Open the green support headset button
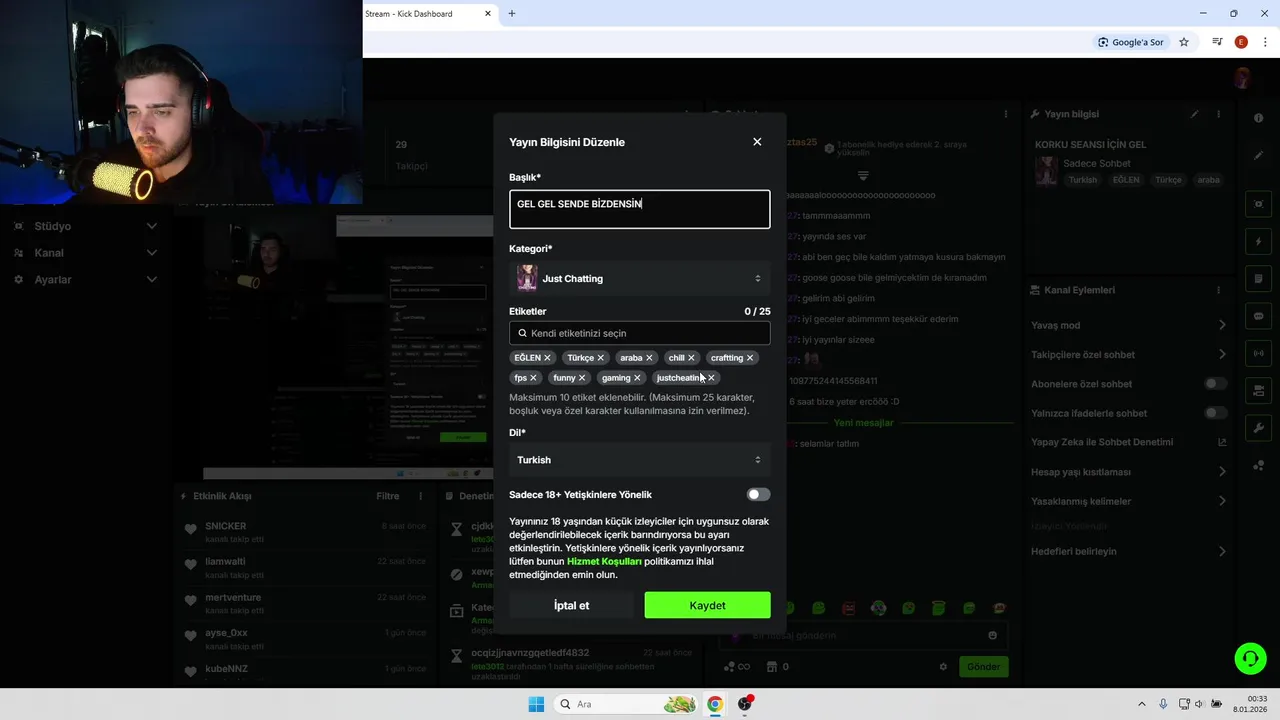 tap(1250, 658)
